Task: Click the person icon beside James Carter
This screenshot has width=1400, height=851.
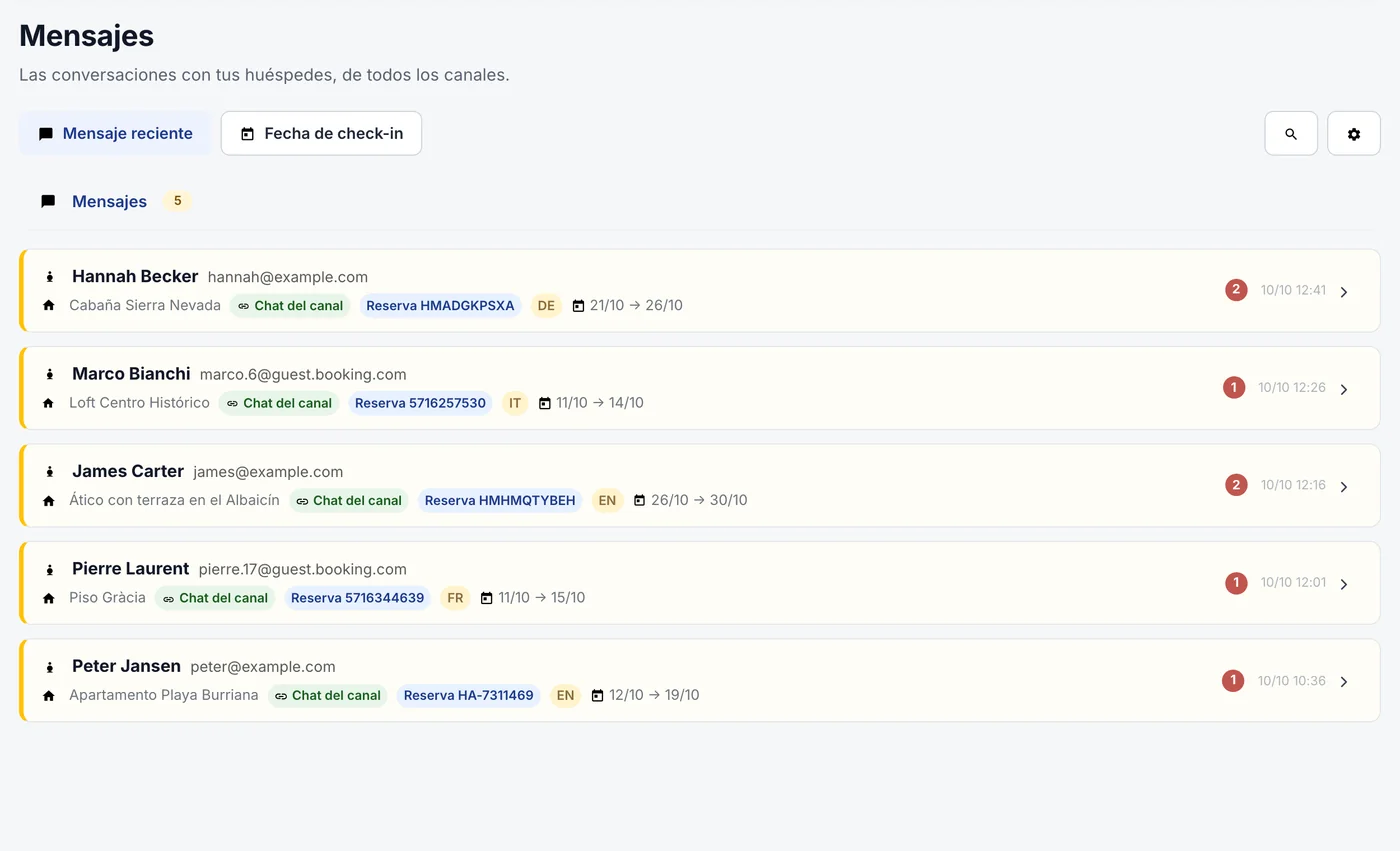Action: tap(49, 472)
